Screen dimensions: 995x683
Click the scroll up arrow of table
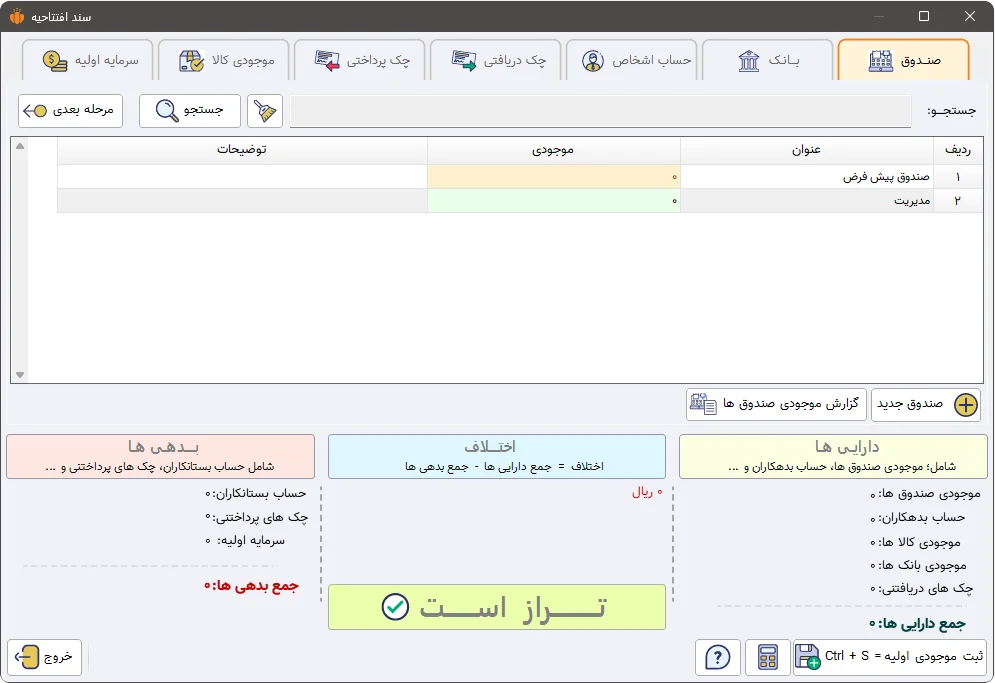tap(20, 146)
